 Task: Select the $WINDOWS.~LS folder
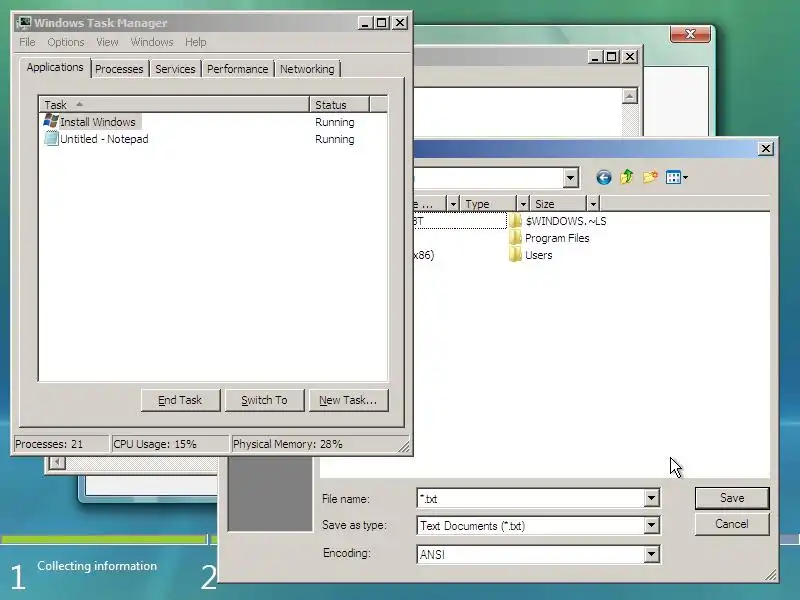[x=558, y=221]
